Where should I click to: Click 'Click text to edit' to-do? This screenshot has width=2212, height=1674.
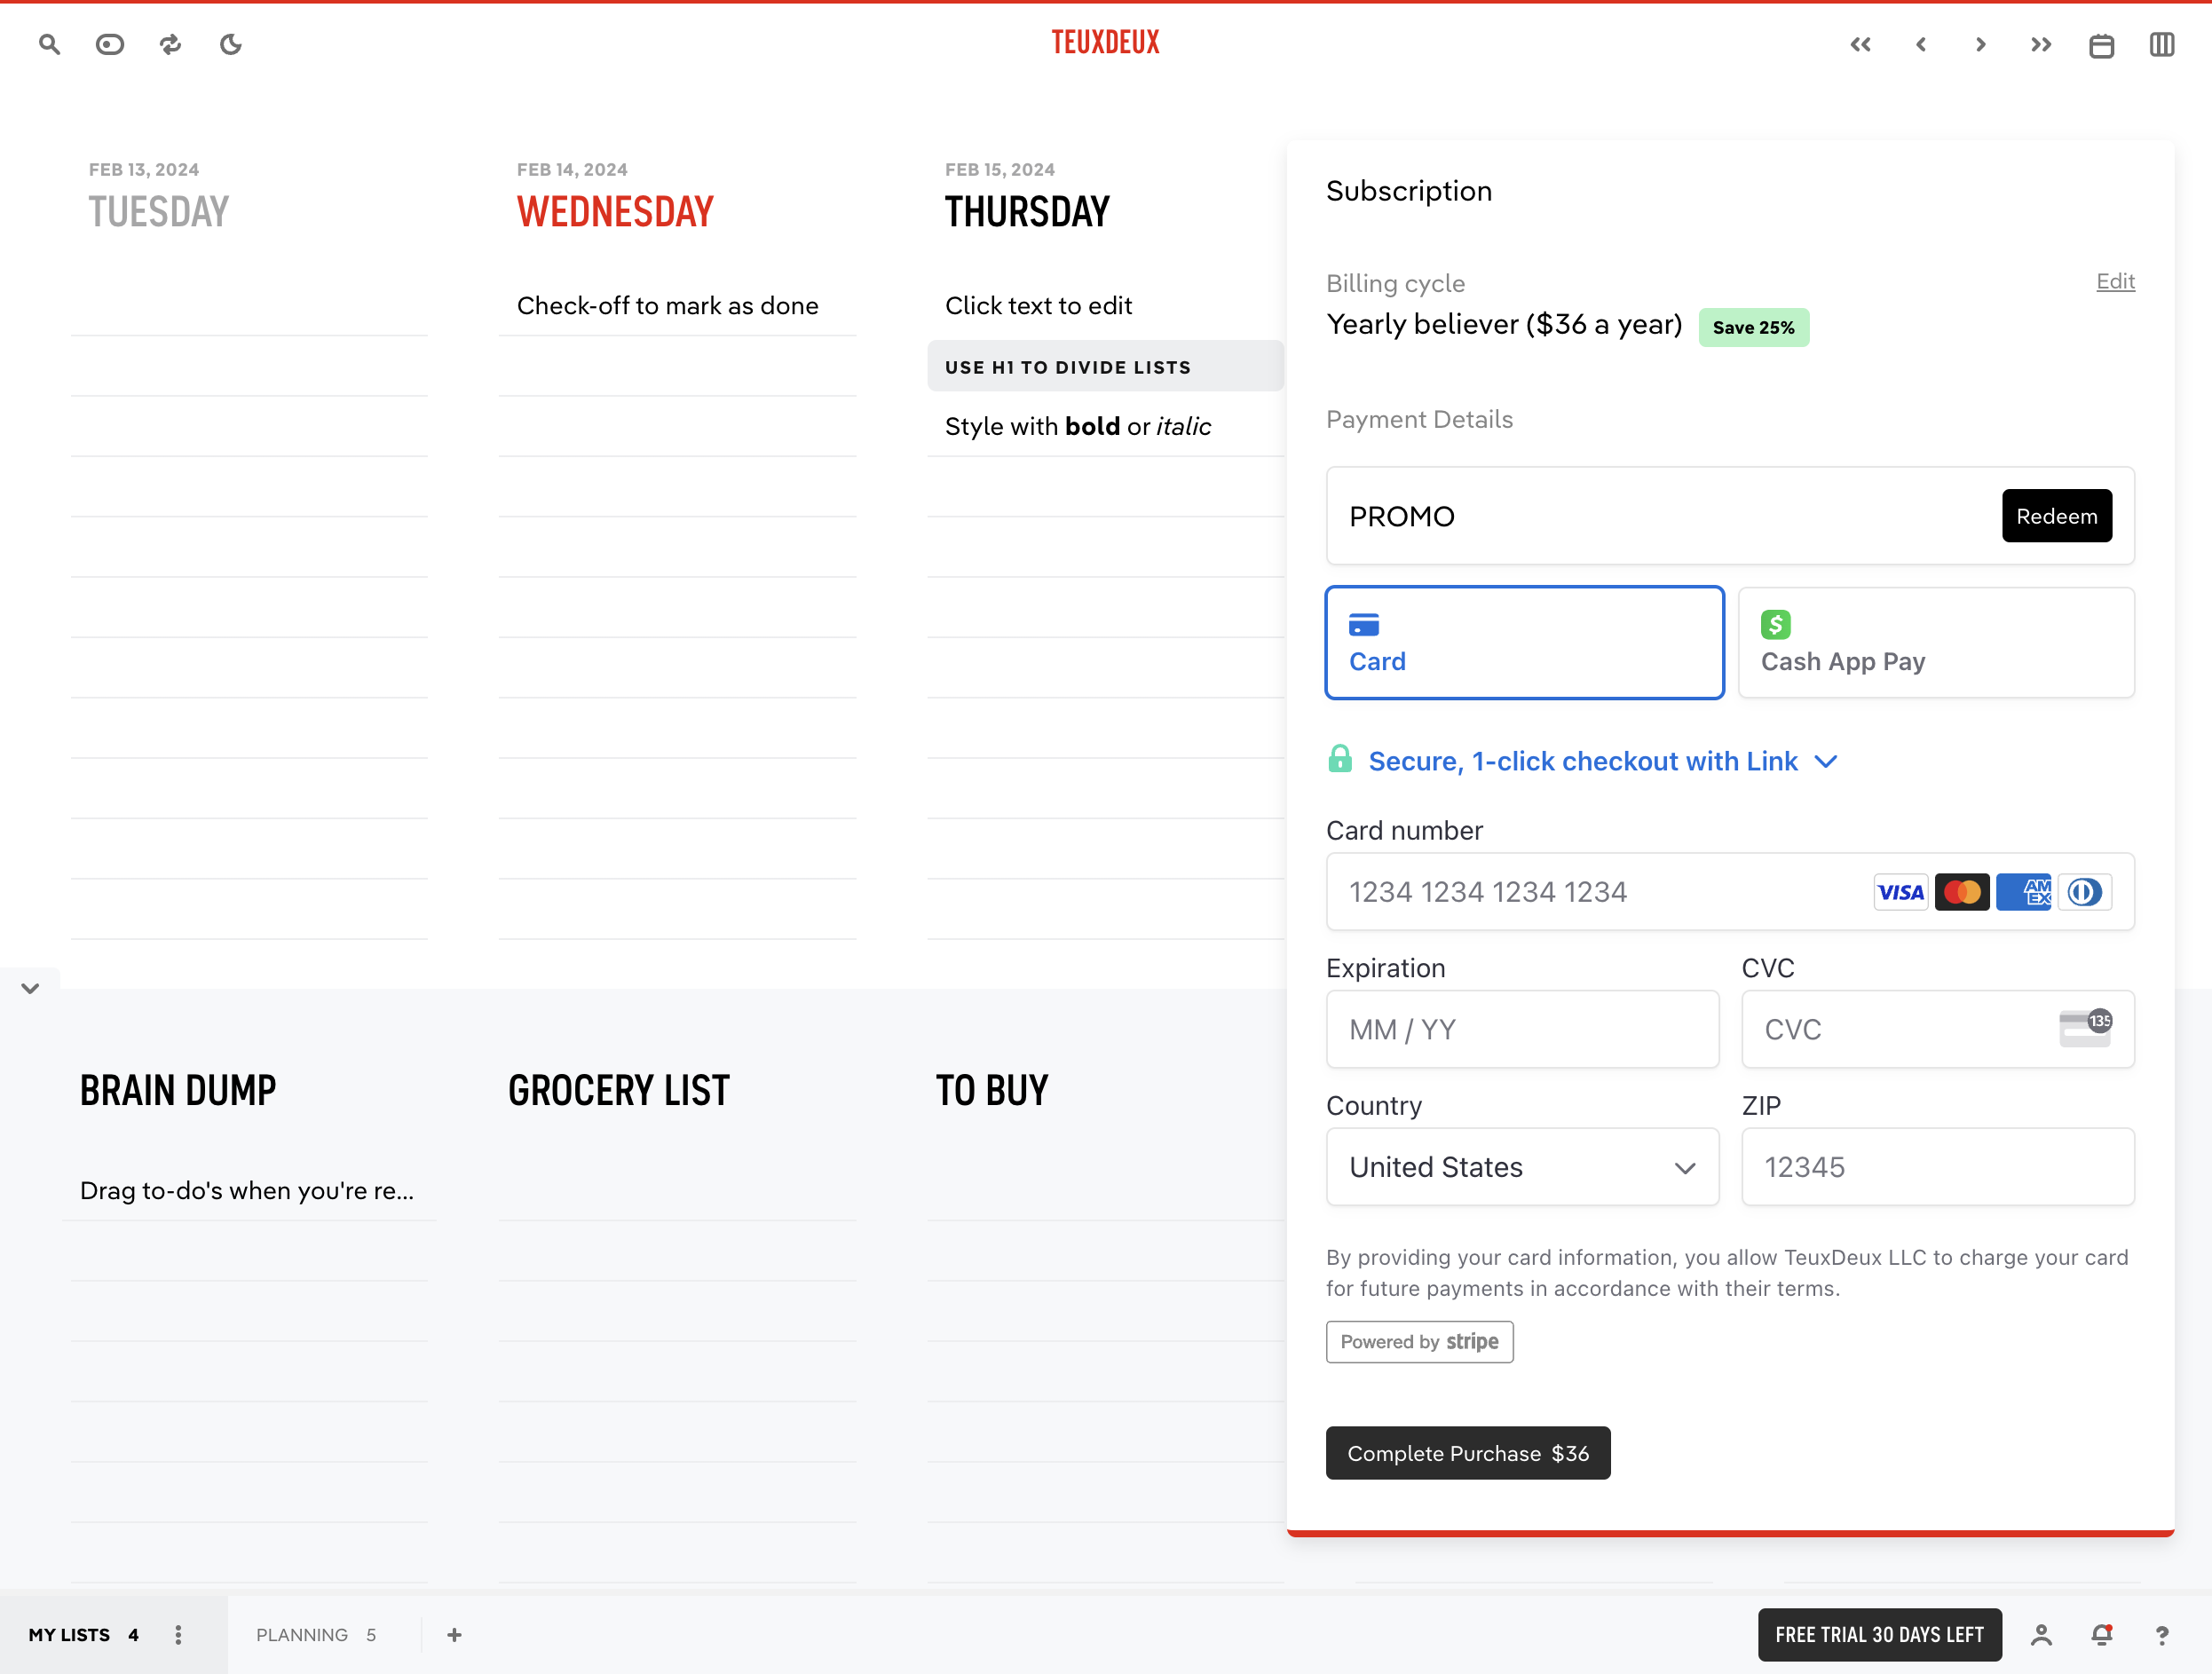pos(1038,305)
